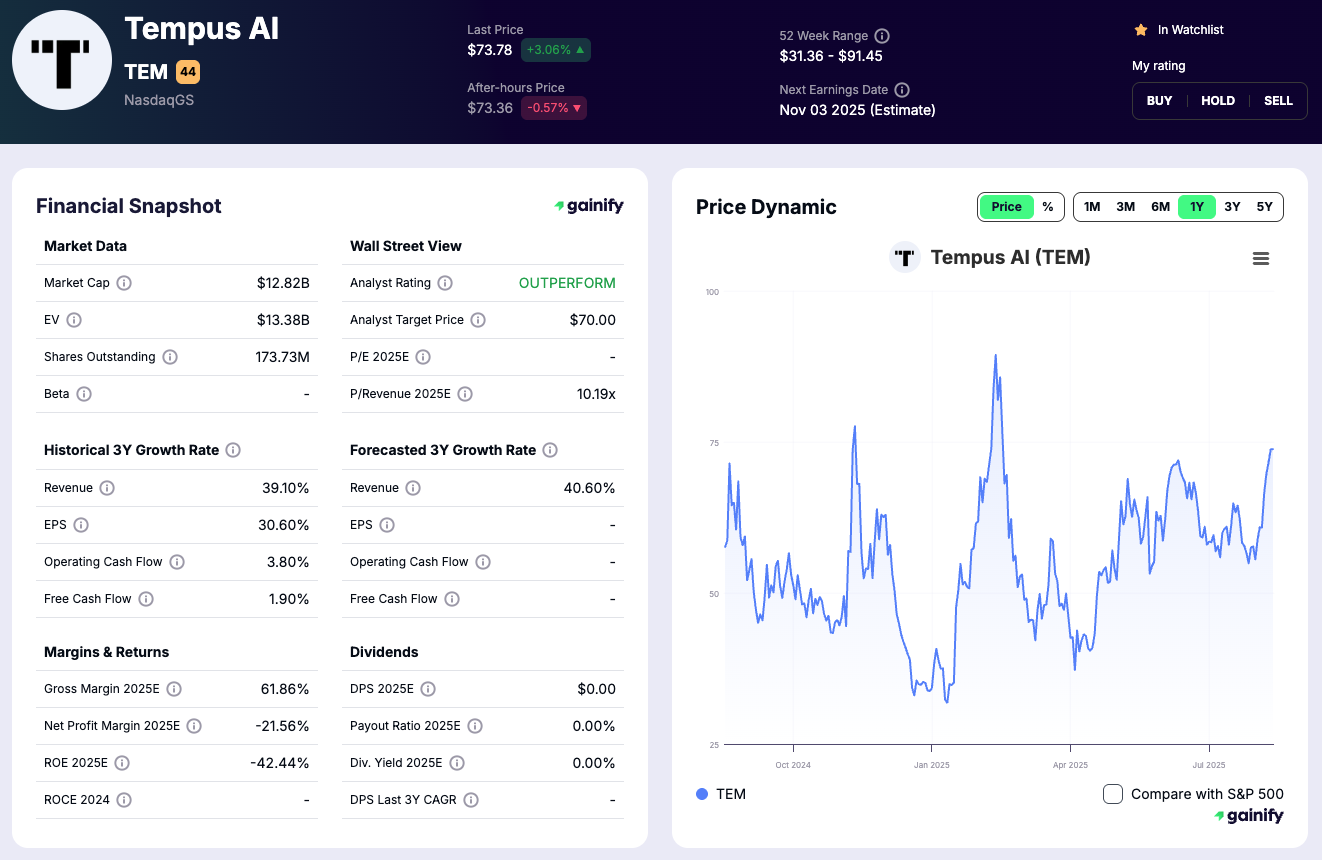
Task: Click info icon beside forecasted Revenue
Action: coord(413,488)
